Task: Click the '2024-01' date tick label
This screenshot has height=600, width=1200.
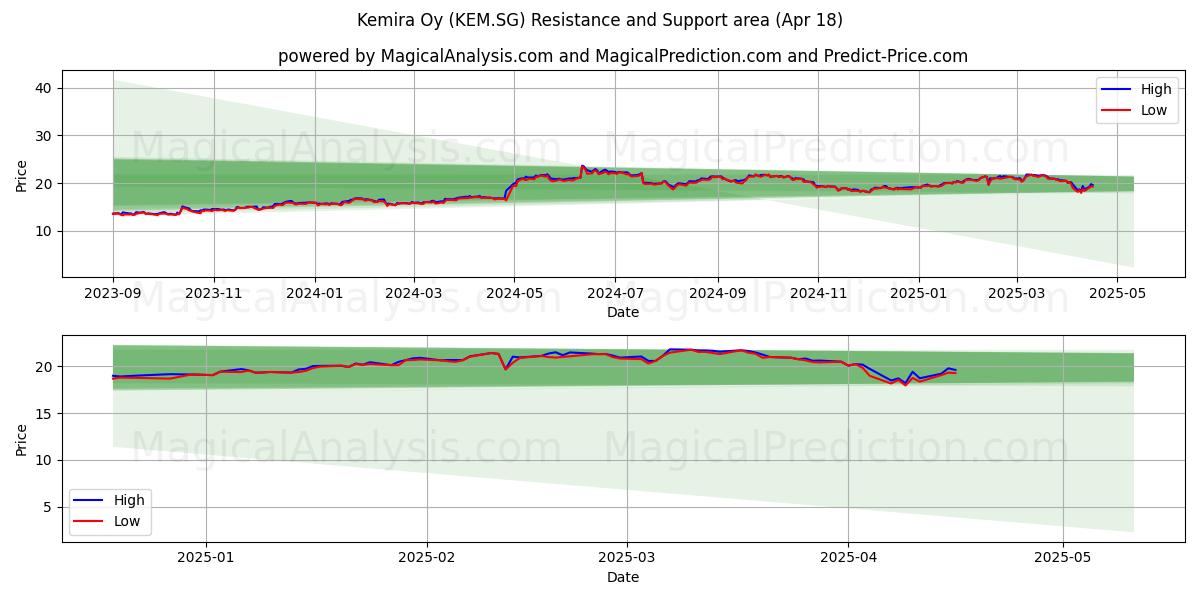Action: point(315,295)
